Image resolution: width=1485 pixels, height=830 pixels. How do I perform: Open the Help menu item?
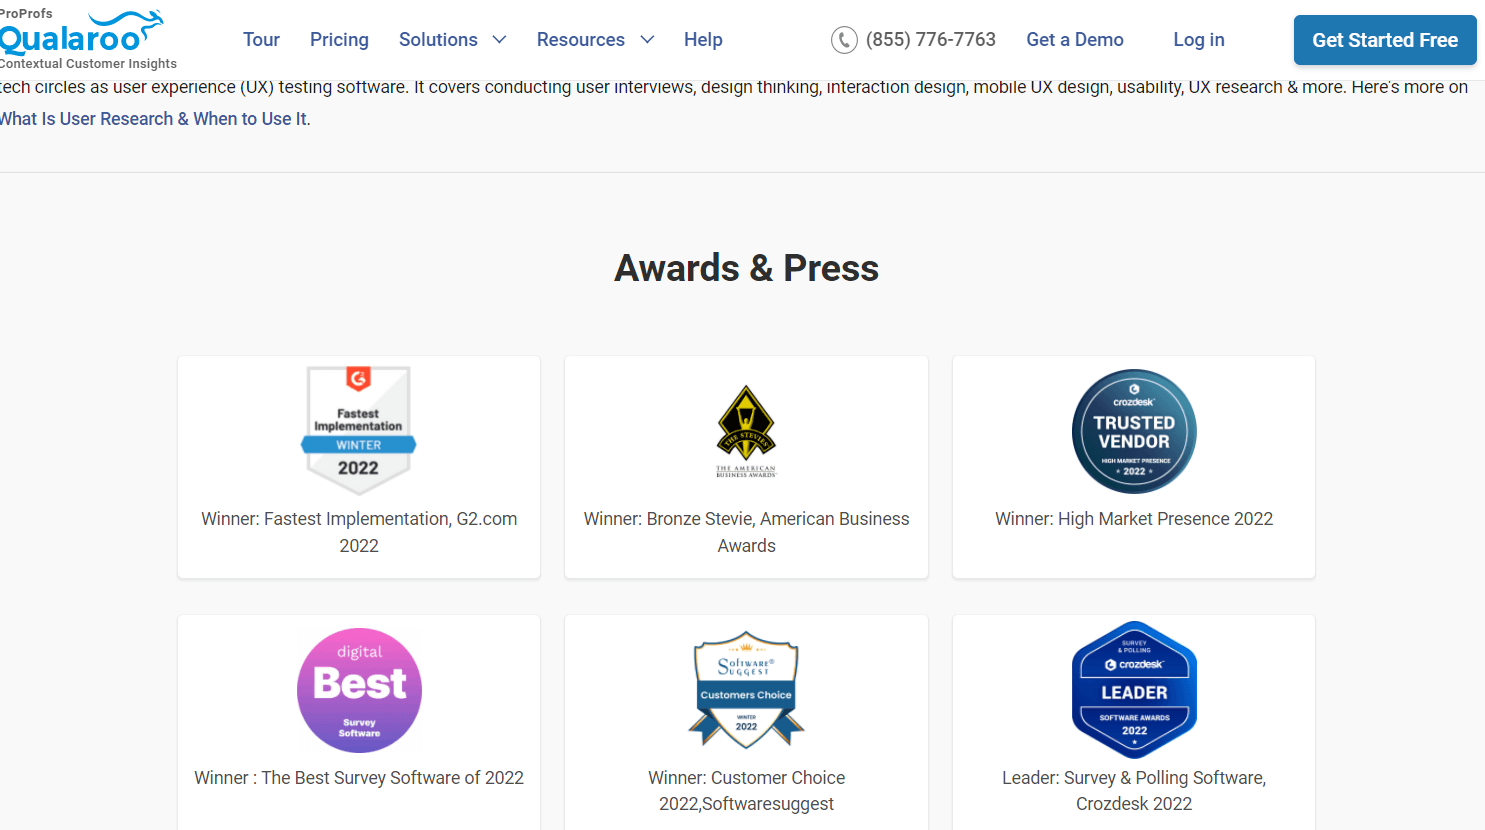pos(703,40)
